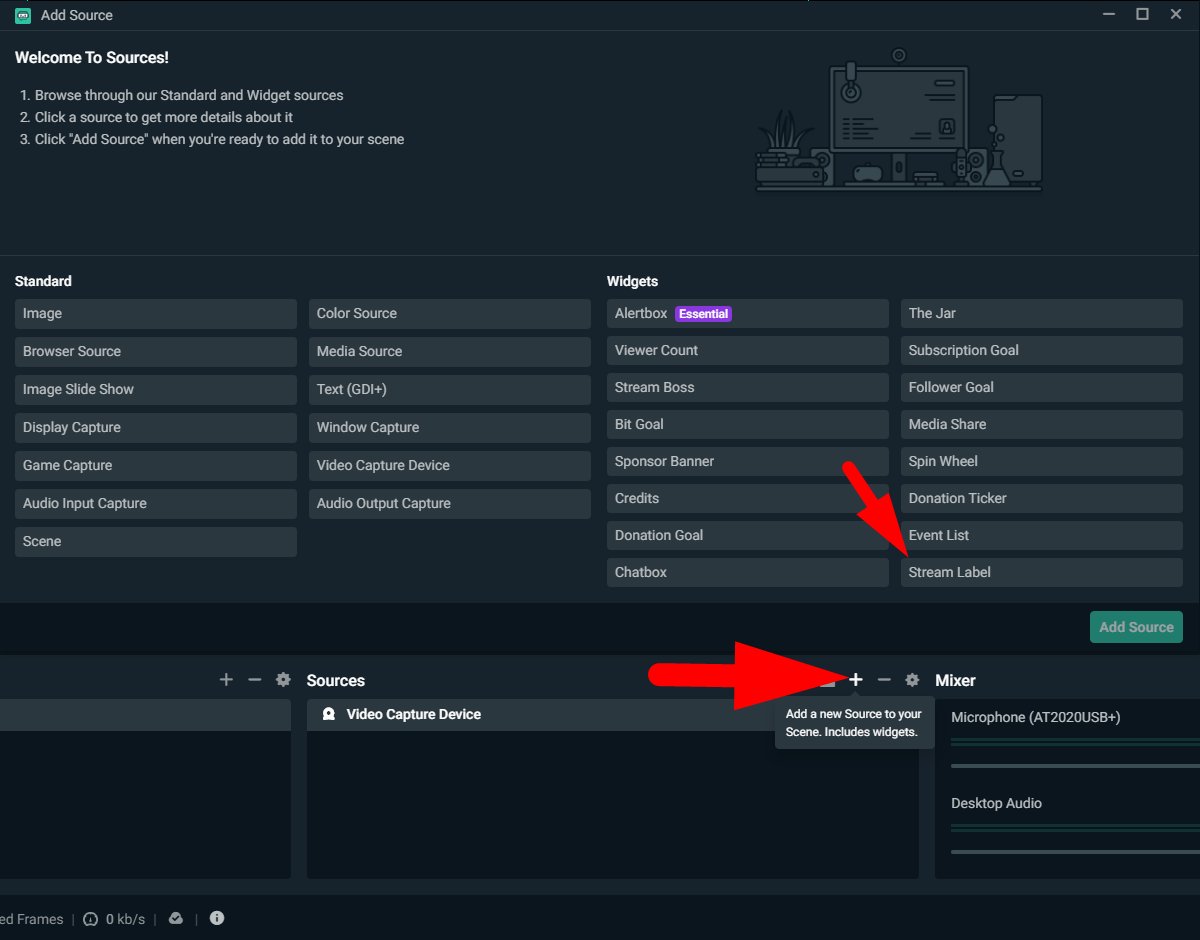Add a new source with the Sources plus icon
This screenshot has width=1200, height=940.
click(x=856, y=680)
